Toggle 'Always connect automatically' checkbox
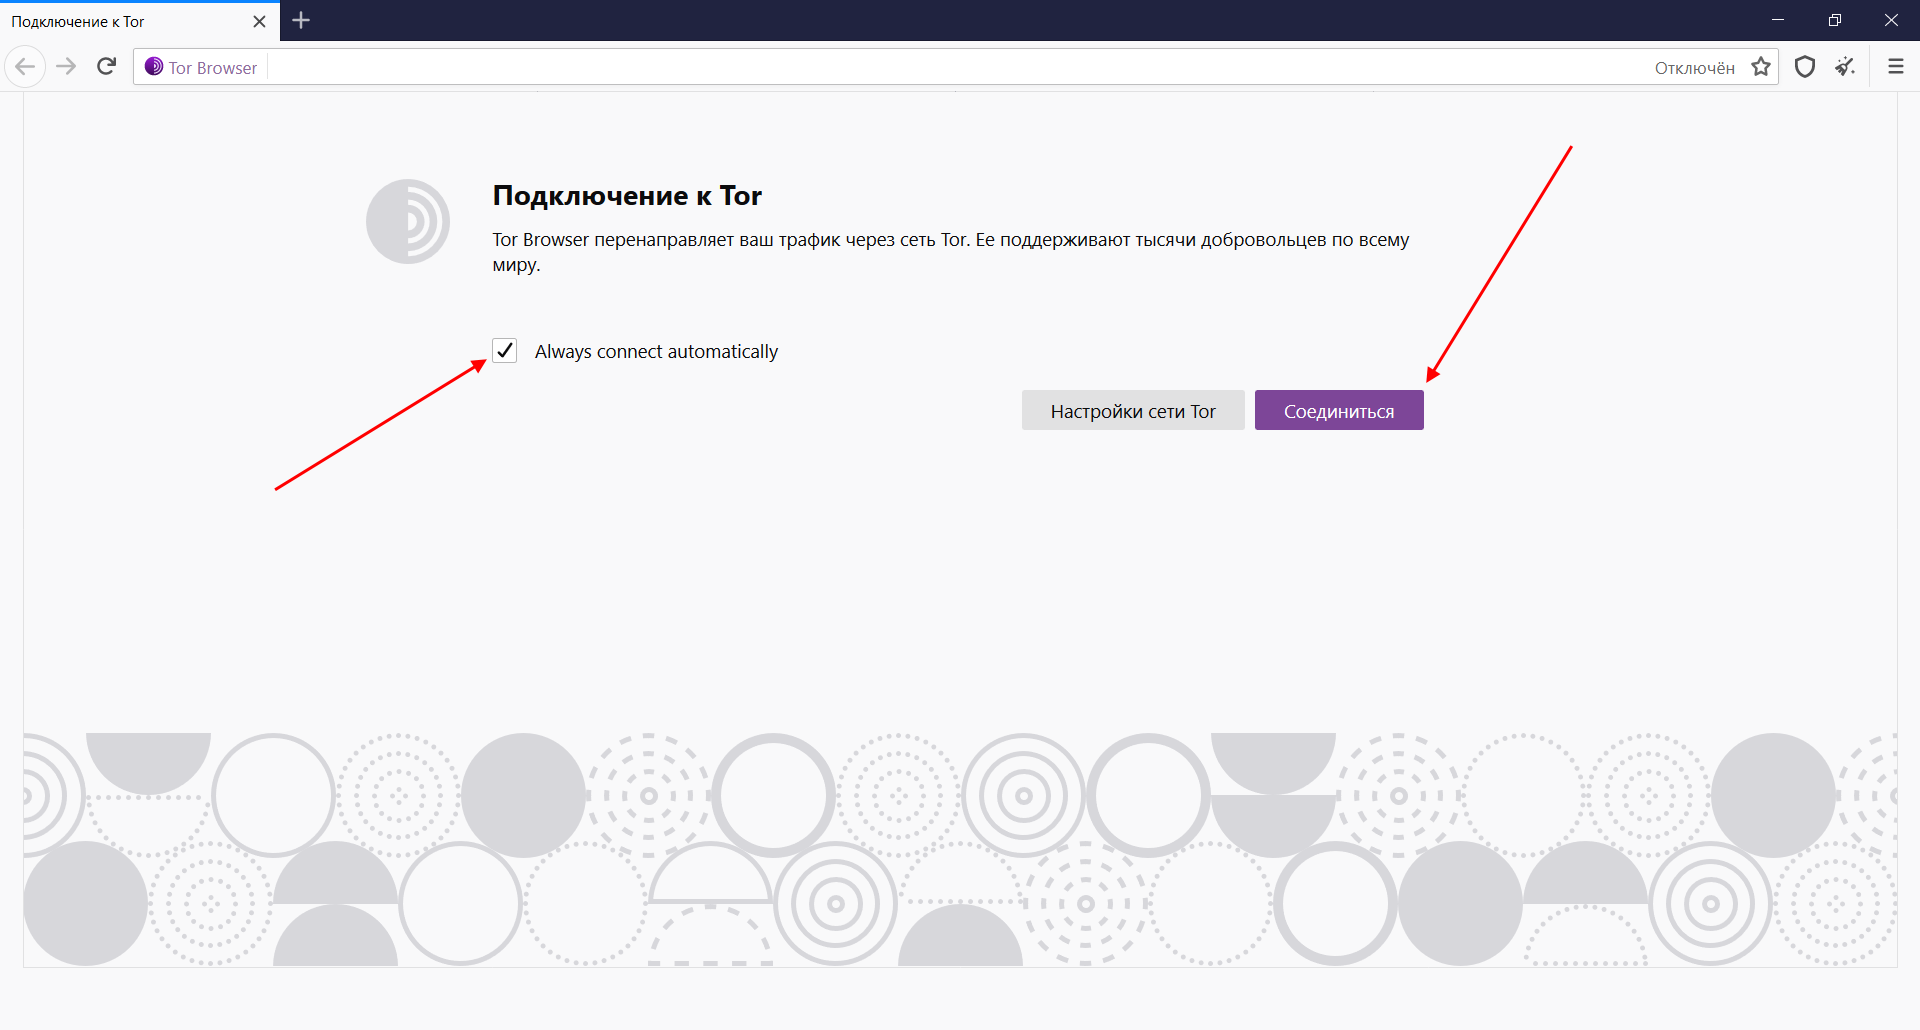Viewport: 1920px width, 1030px height. tap(505, 351)
